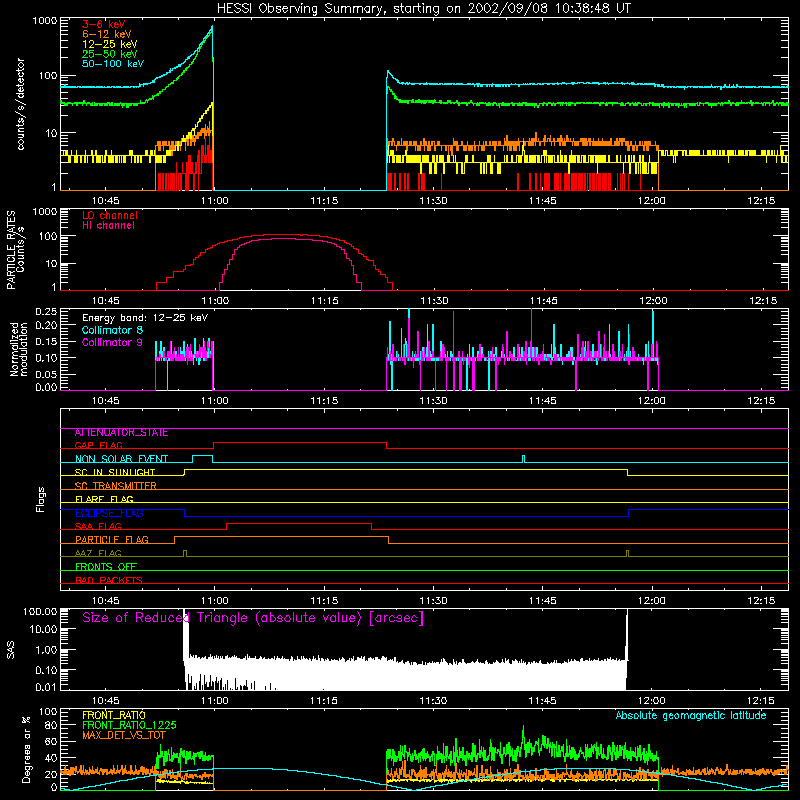Click the SAA_FLAG label
Viewport: 800px width, 800px height.
[98, 526]
